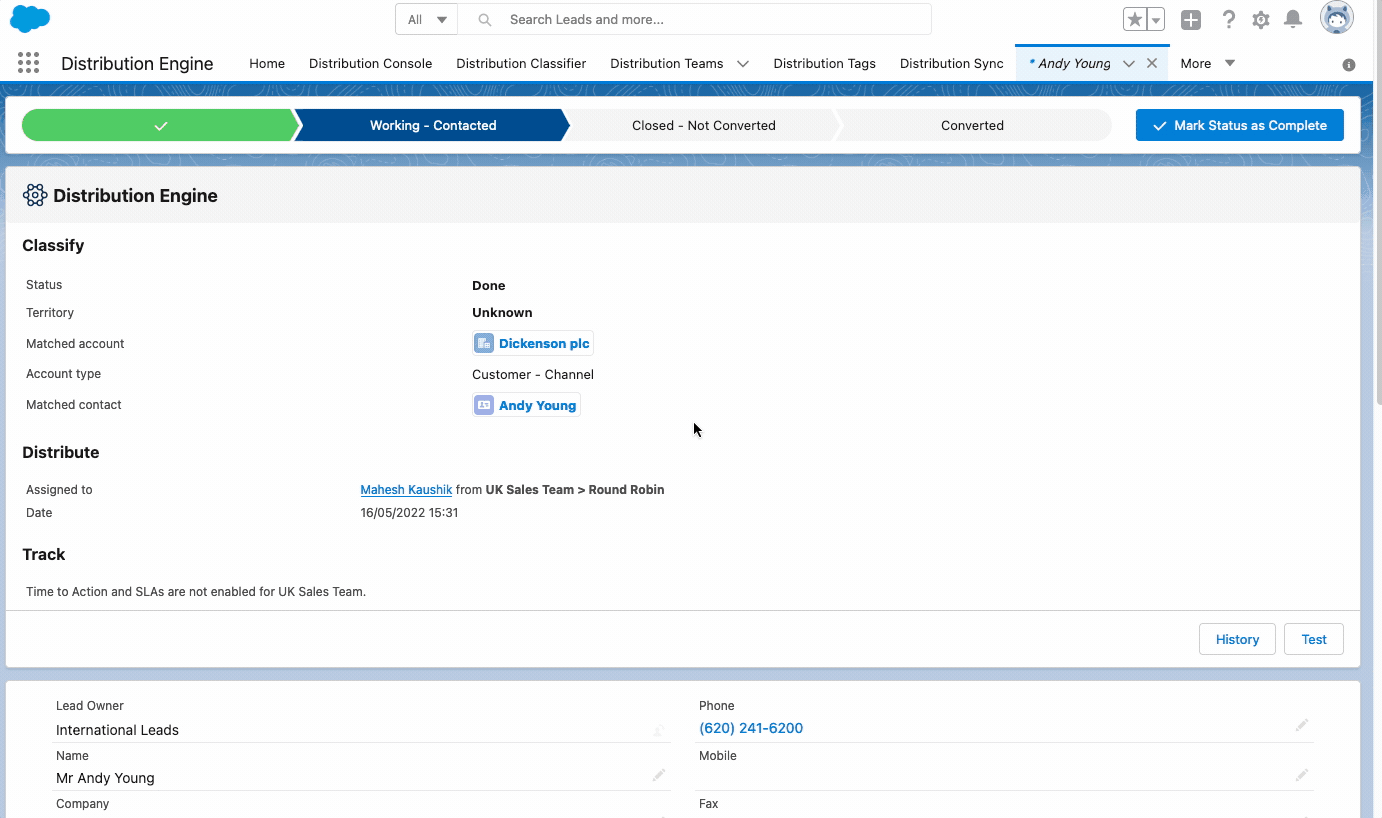Select the completed green checkmark stage
Image resolution: width=1382 pixels, height=818 pixels.
(x=160, y=125)
